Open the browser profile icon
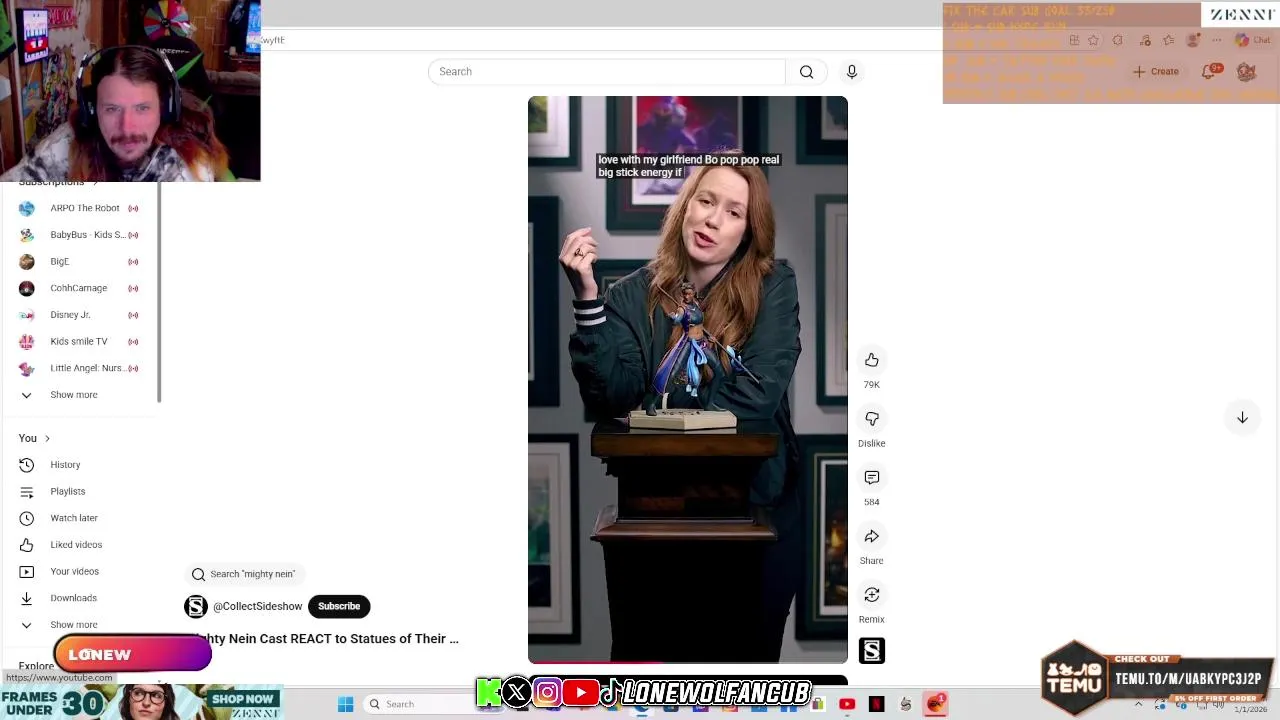Screen dimensions: 1280x720 tap(1193, 40)
